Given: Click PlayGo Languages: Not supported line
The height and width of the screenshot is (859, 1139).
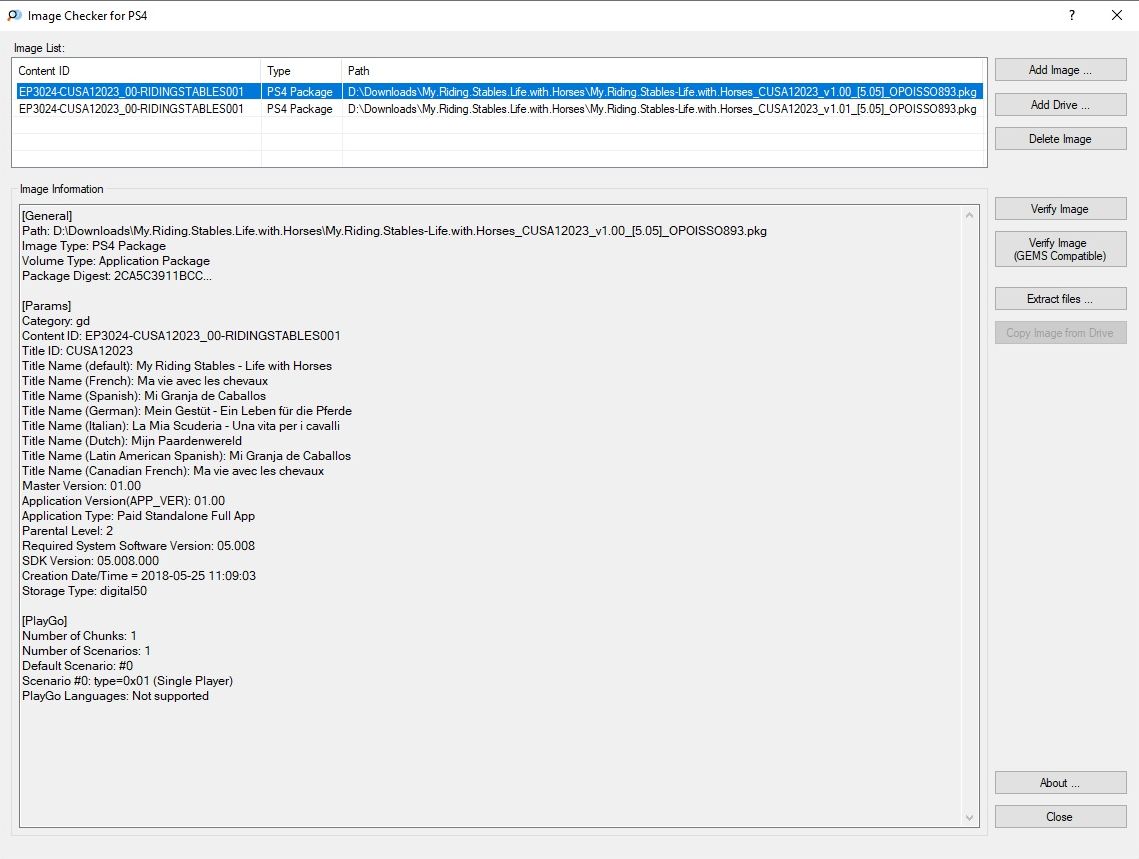Looking at the screenshot, I should coord(115,696).
